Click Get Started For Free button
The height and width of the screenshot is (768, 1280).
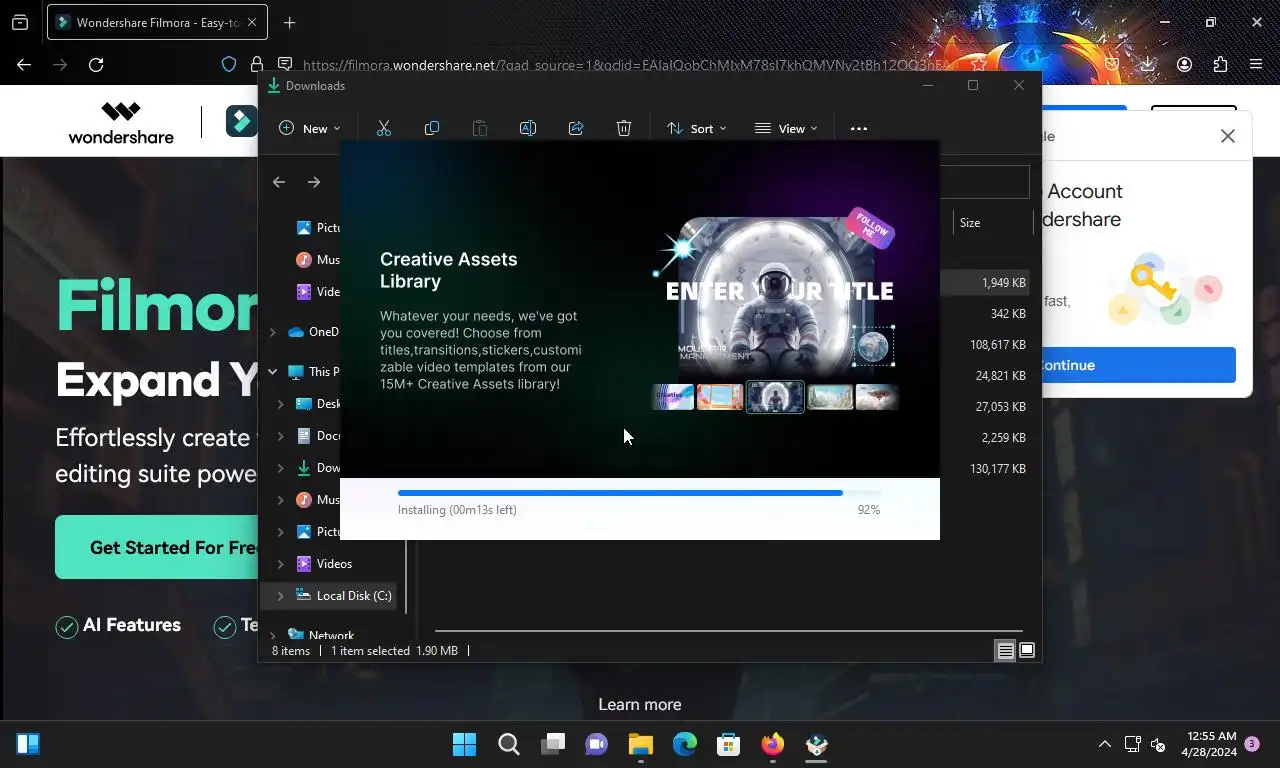coord(157,547)
